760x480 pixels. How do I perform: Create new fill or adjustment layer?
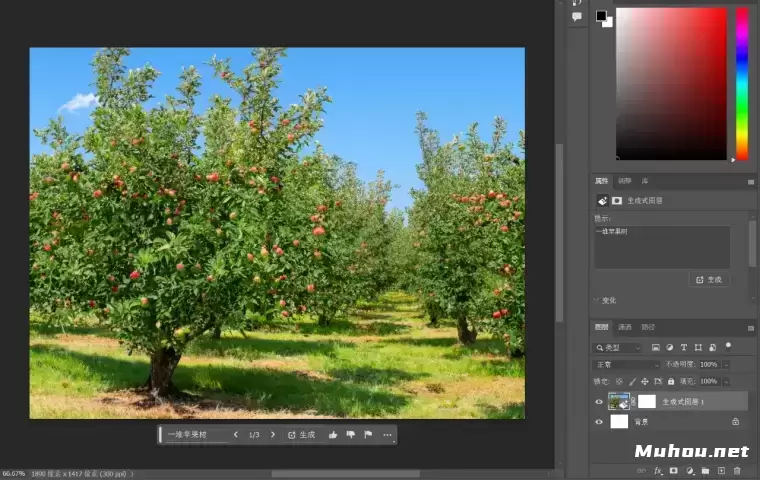pyautogui.click(x=690, y=471)
